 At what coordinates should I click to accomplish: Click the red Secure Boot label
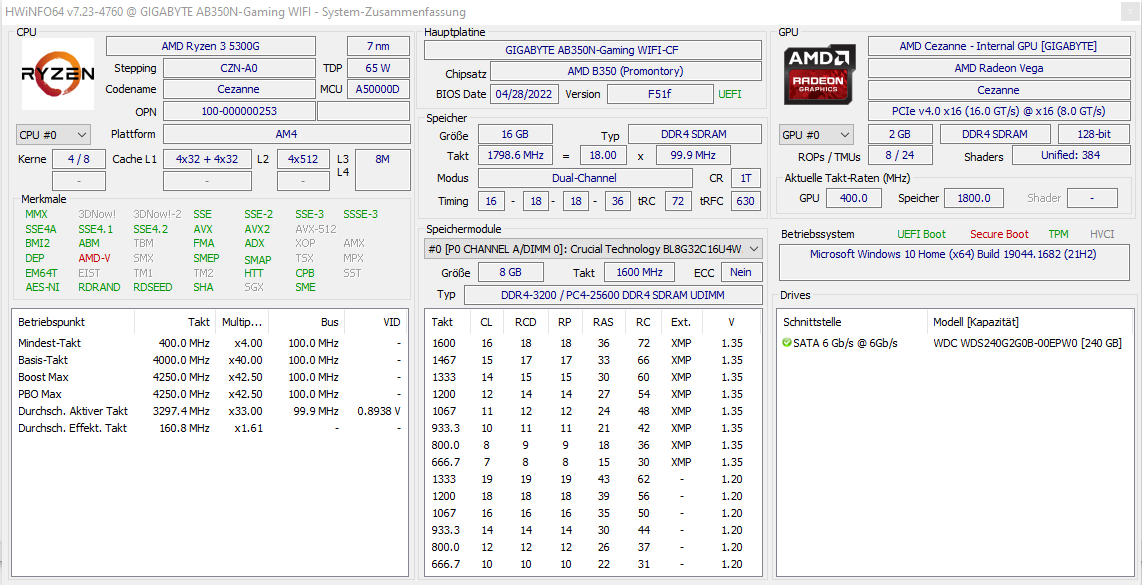point(999,234)
